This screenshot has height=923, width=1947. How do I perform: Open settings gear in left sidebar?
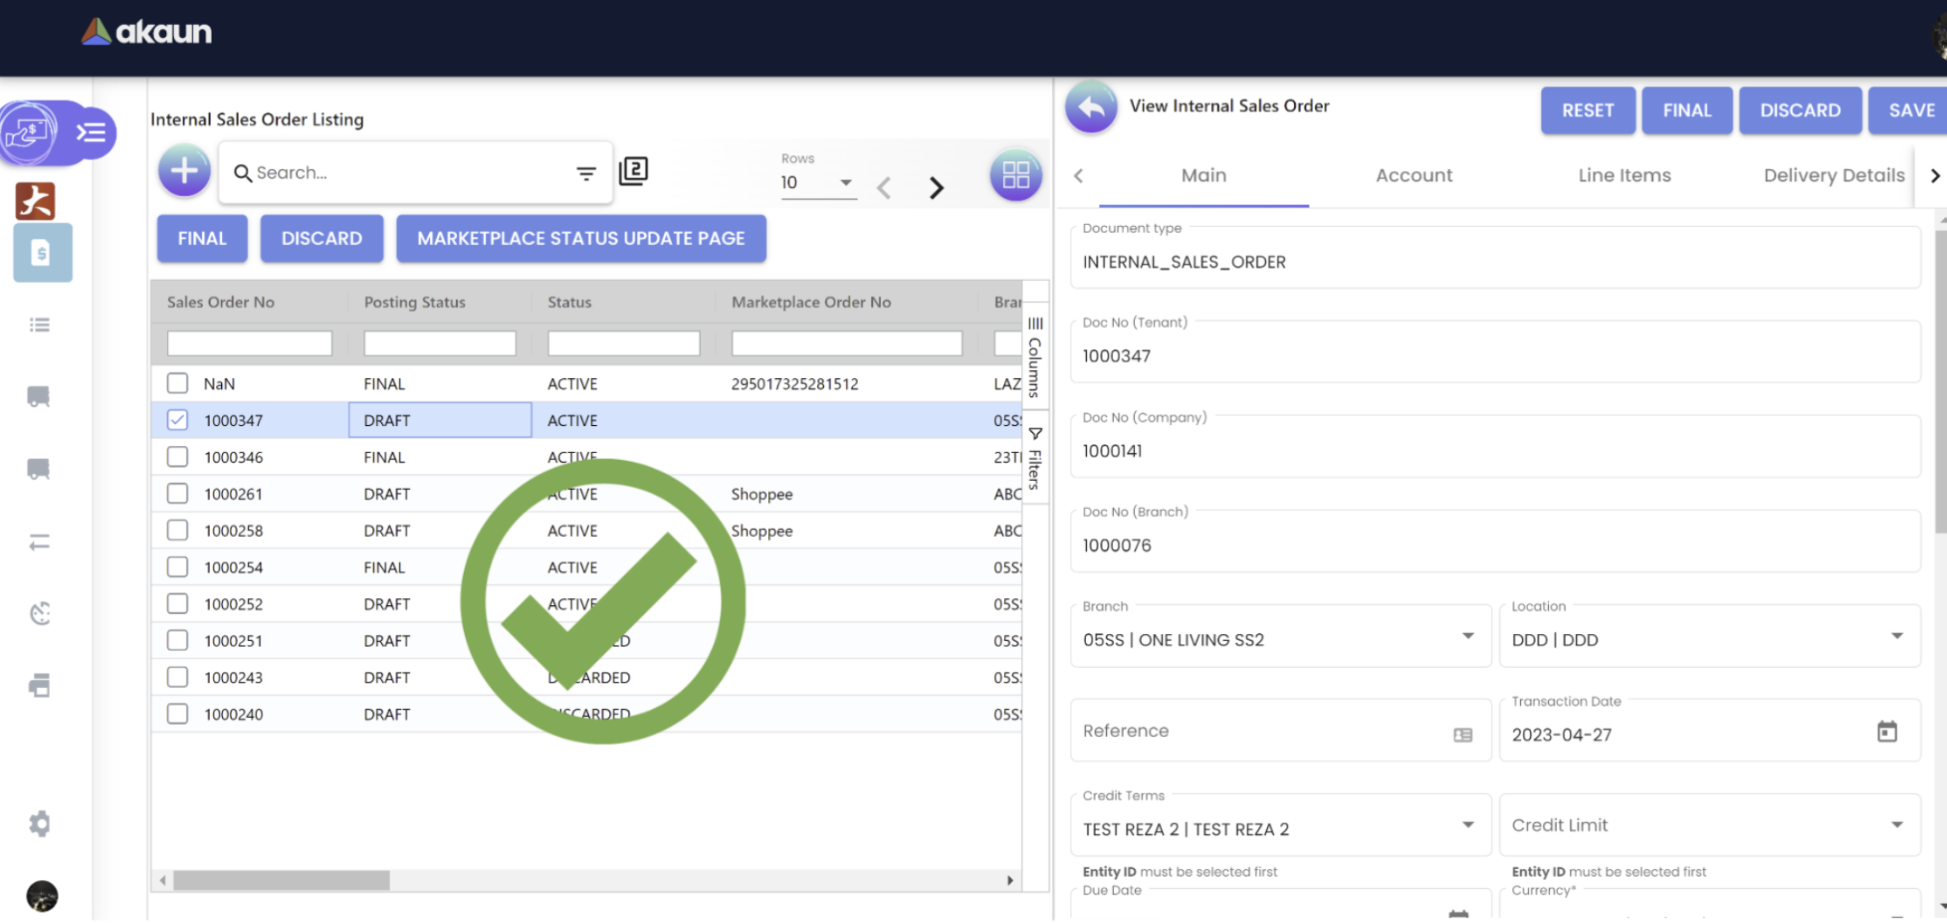39,824
